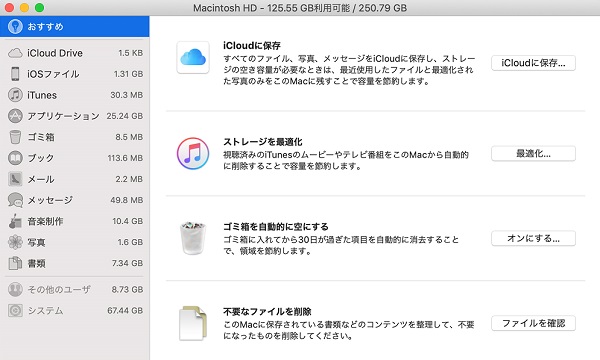Select 書類 in the sidebar
Screen dimensions: 600x360
point(75,263)
